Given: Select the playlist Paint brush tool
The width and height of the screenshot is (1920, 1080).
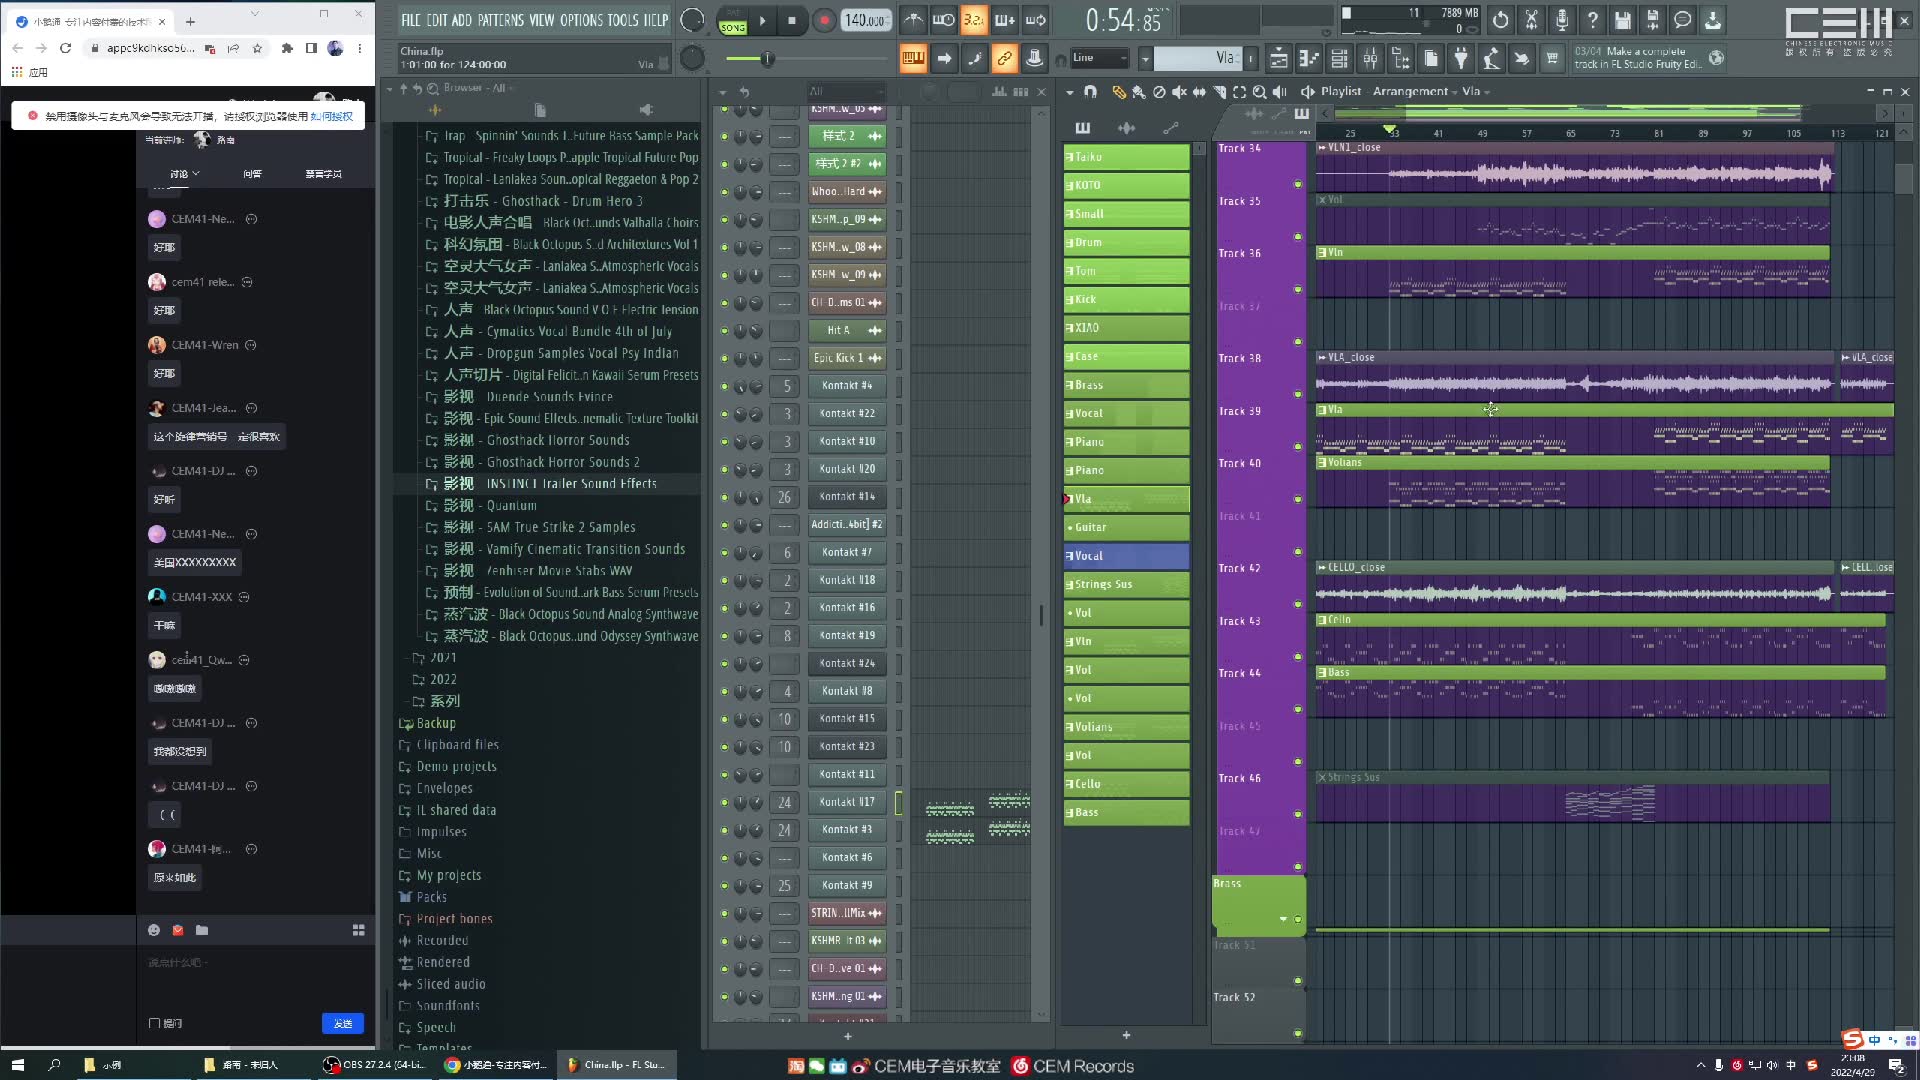Looking at the screenshot, I should click(x=1138, y=92).
